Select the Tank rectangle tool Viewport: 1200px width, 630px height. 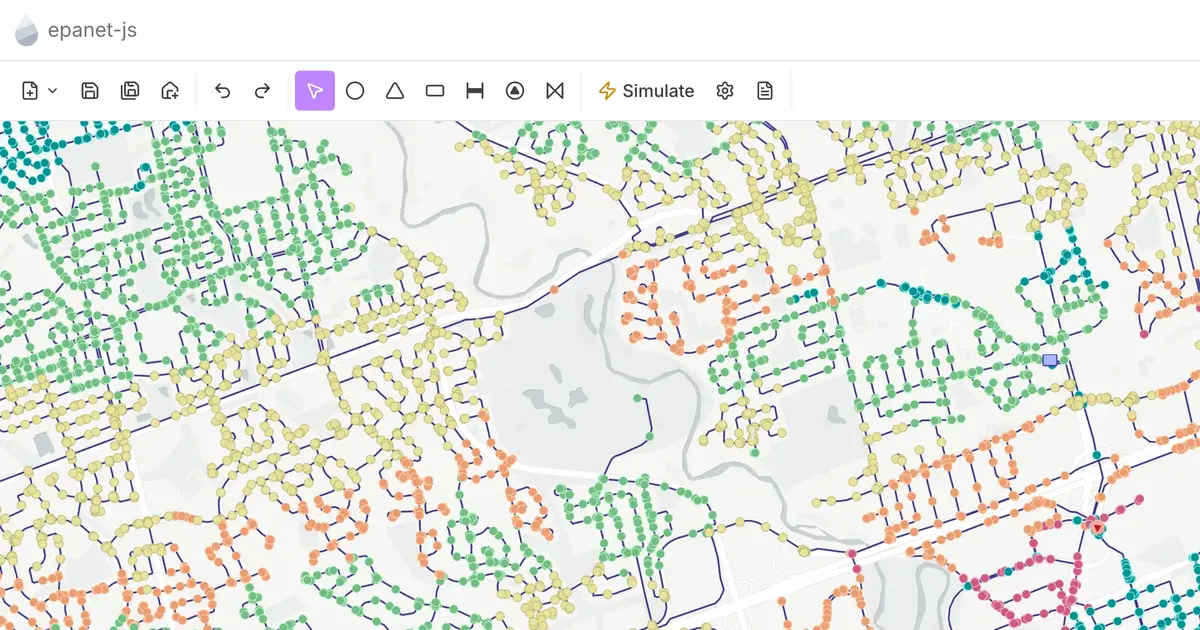(435, 91)
